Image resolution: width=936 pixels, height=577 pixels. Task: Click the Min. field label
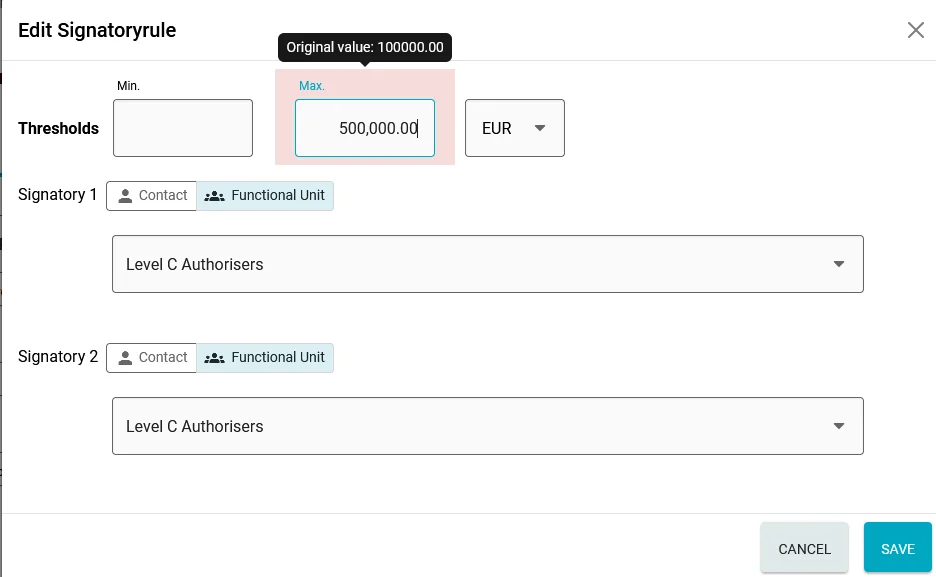[128, 85]
